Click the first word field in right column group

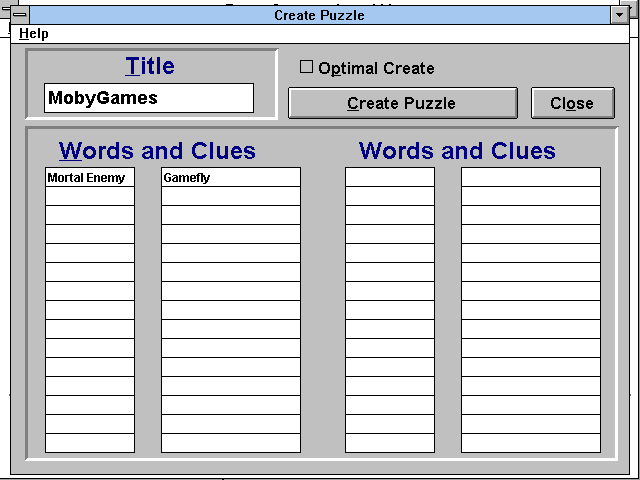coord(390,178)
